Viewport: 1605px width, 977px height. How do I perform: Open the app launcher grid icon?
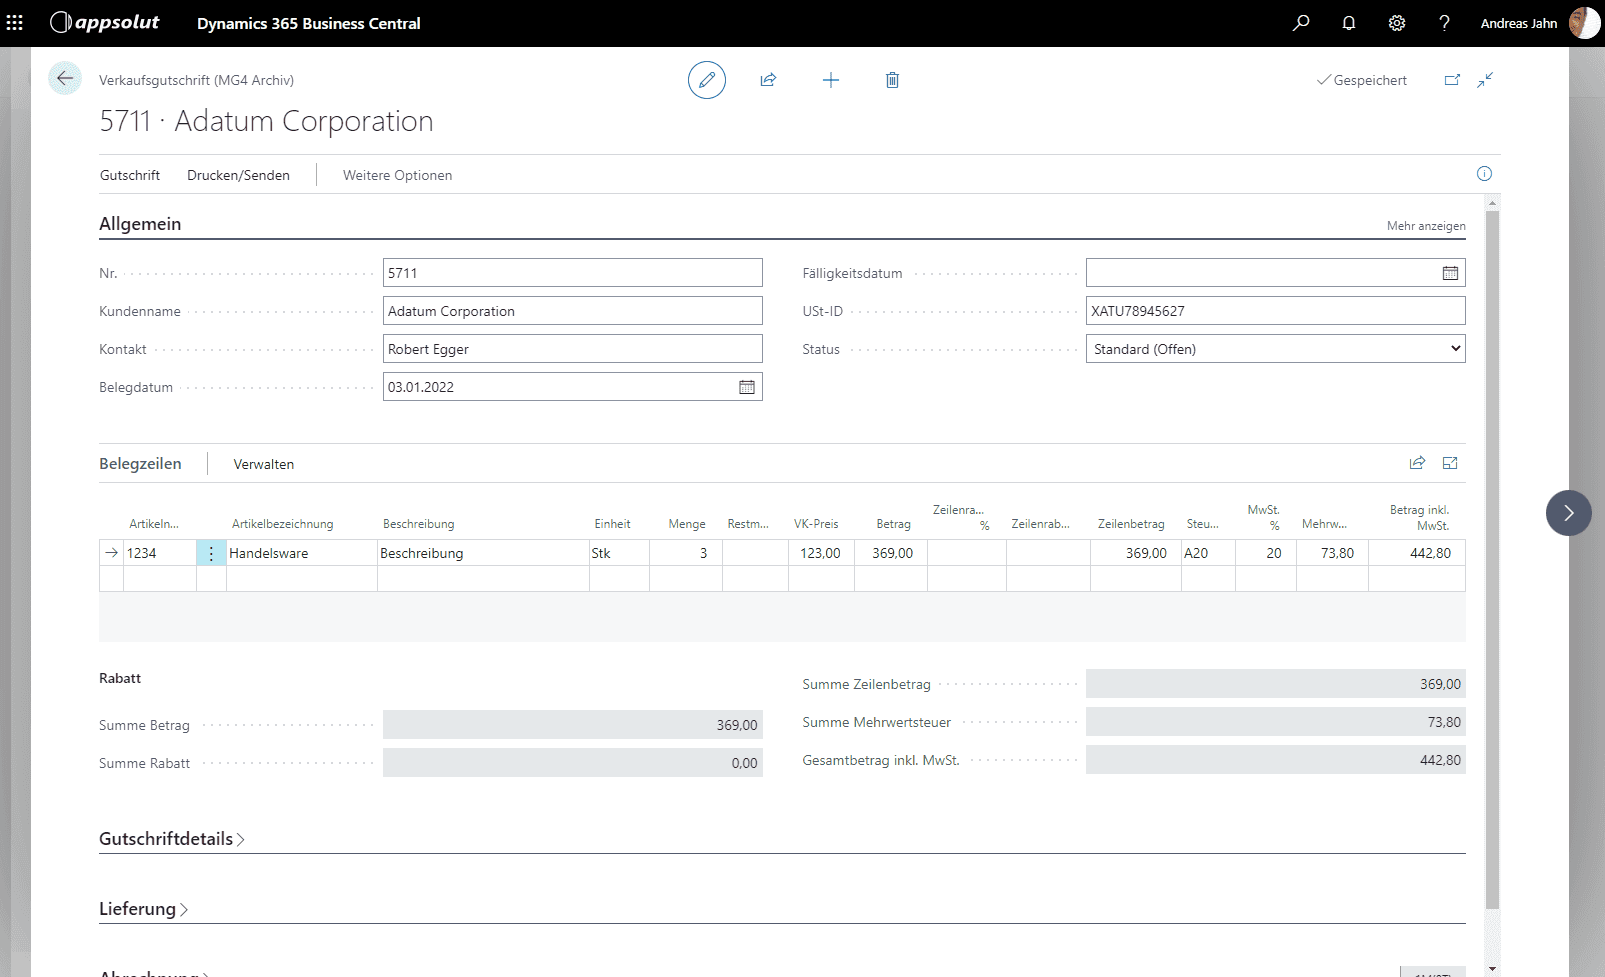(x=15, y=23)
